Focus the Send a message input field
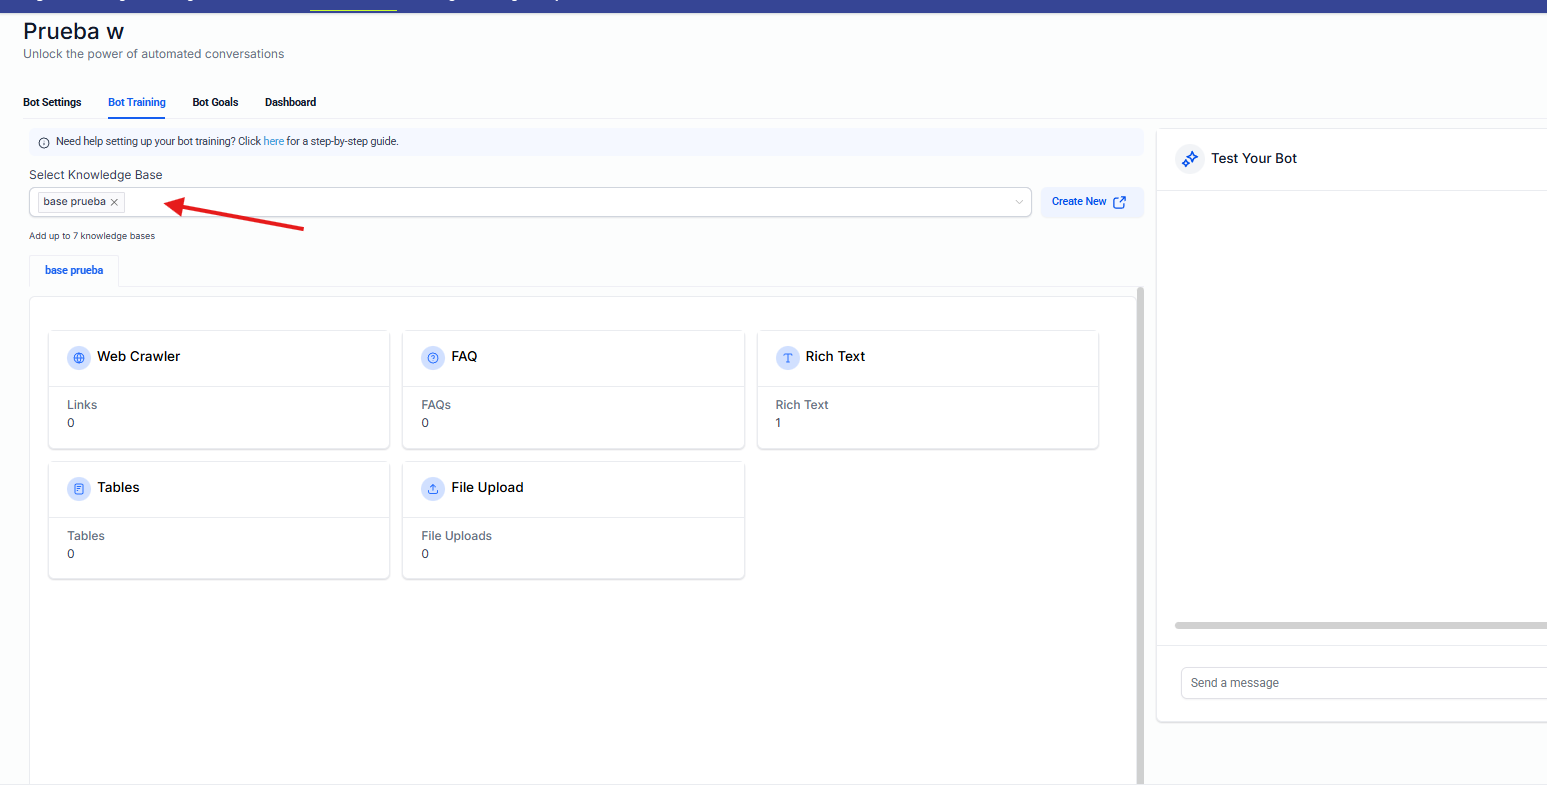This screenshot has height=796, width=1547. point(1360,683)
